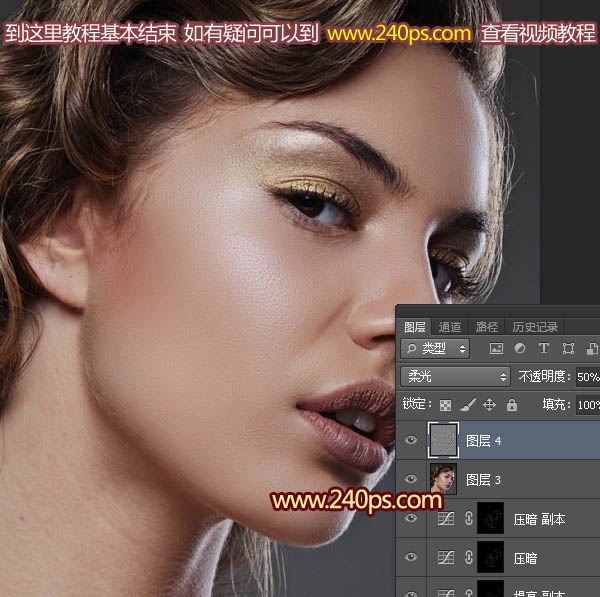Open the 柔光 blend mode dropdown
The height and width of the screenshot is (597, 600).
[x=455, y=377]
